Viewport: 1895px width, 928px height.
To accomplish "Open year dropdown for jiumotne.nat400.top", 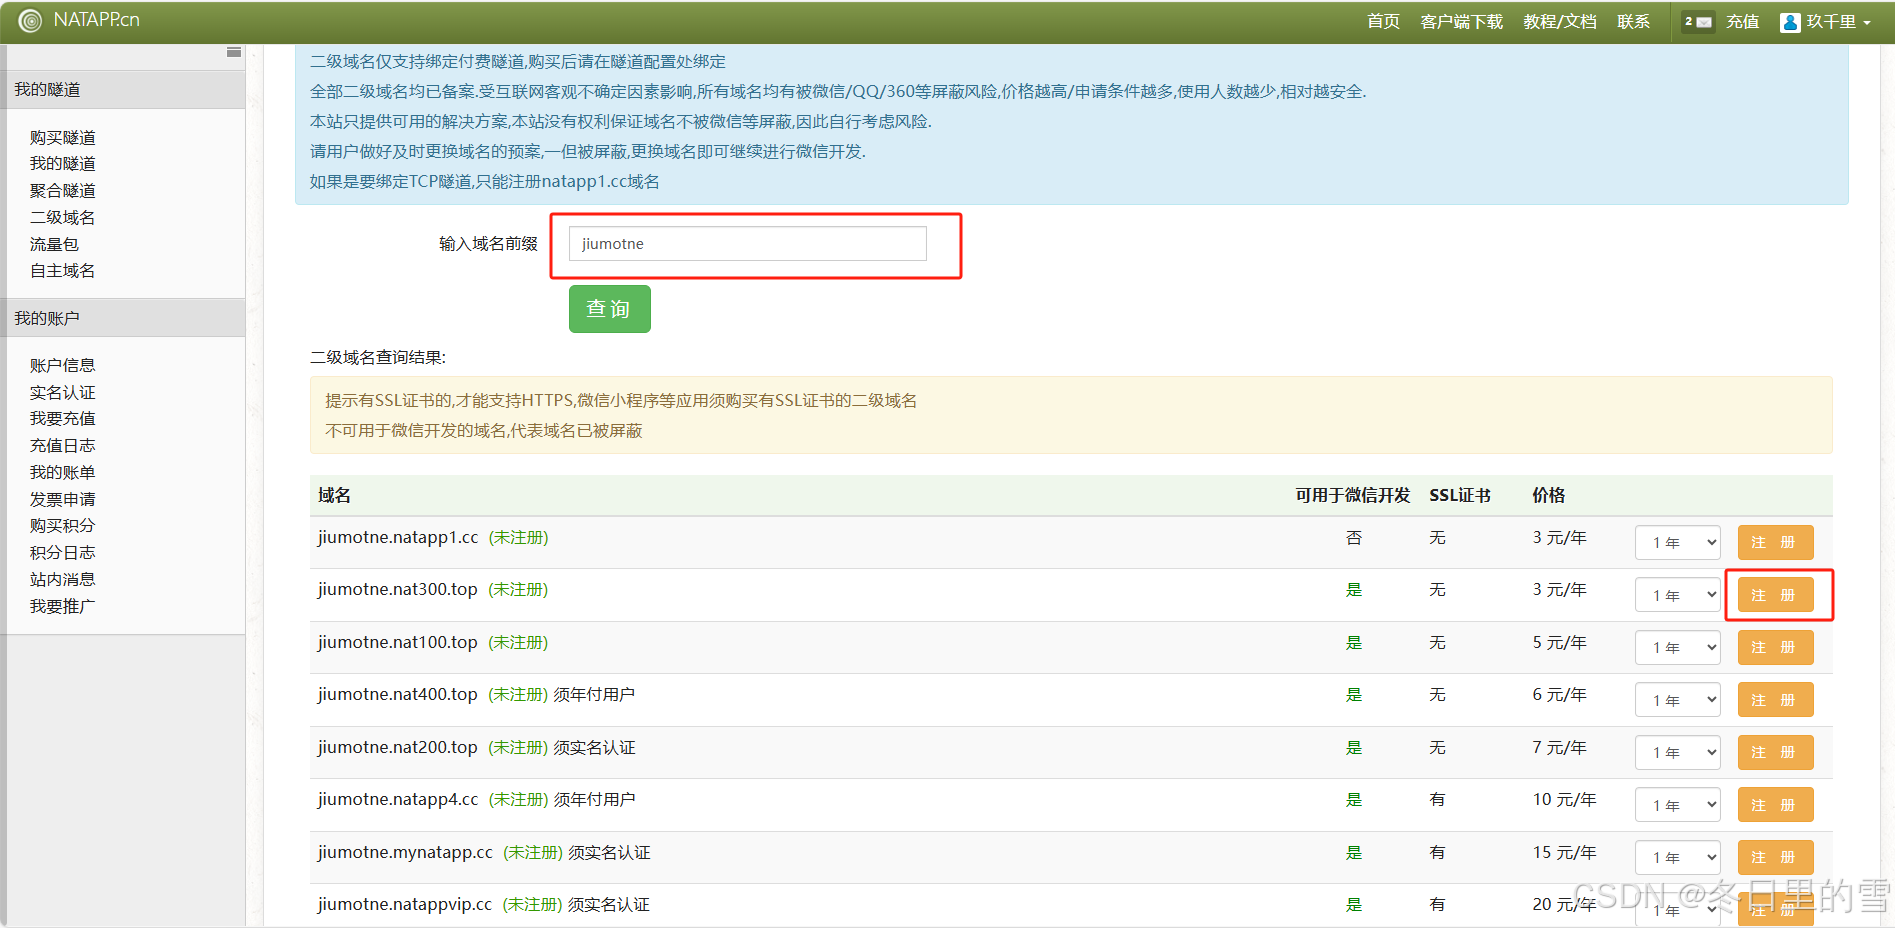I will [1678, 700].
